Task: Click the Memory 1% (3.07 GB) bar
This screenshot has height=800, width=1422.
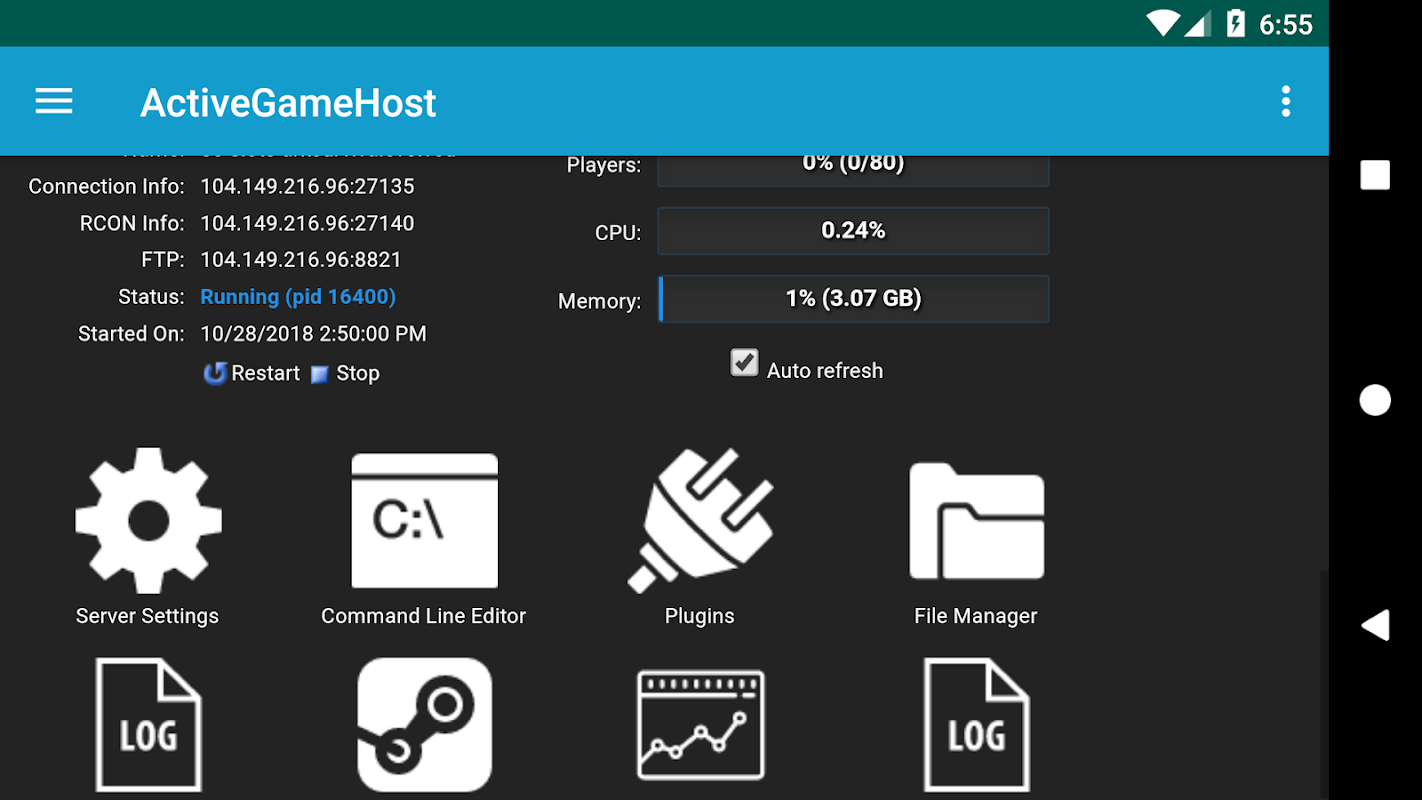Action: coord(853,299)
